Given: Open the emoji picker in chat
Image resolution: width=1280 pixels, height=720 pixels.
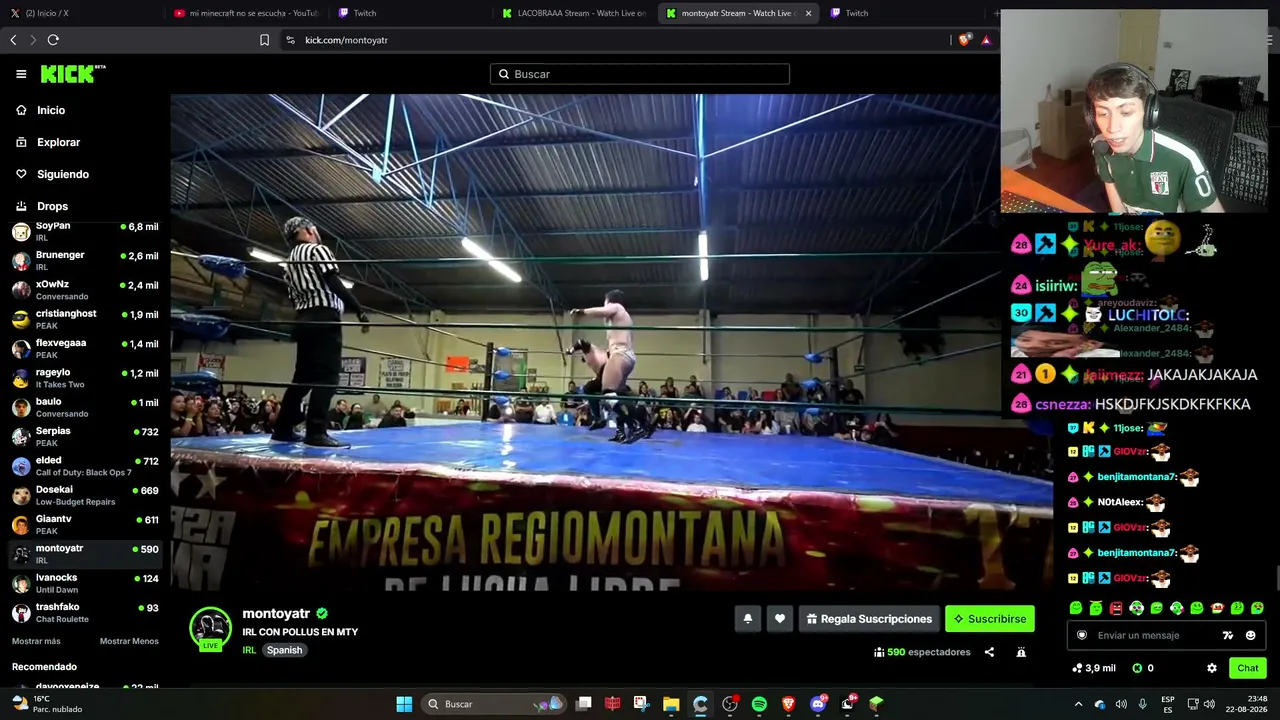Looking at the screenshot, I should click(x=1250, y=635).
